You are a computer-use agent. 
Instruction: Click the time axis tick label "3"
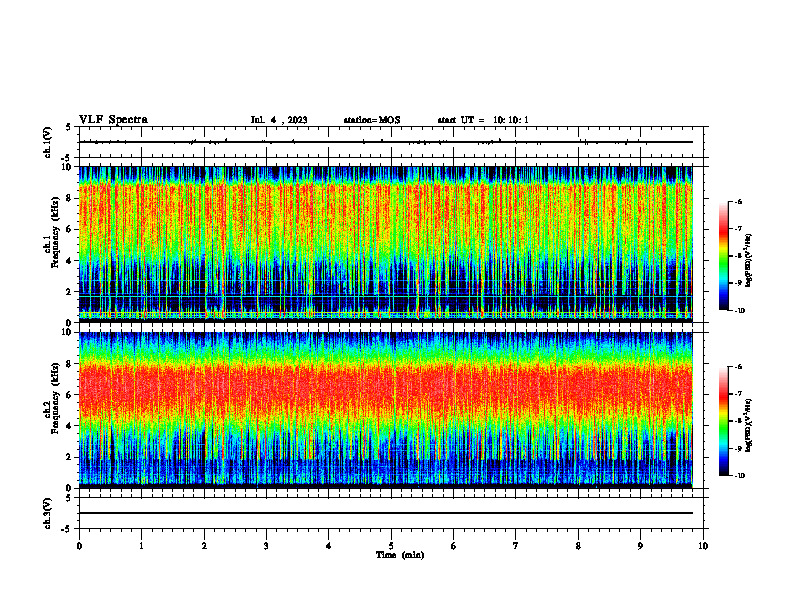coord(266,546)
